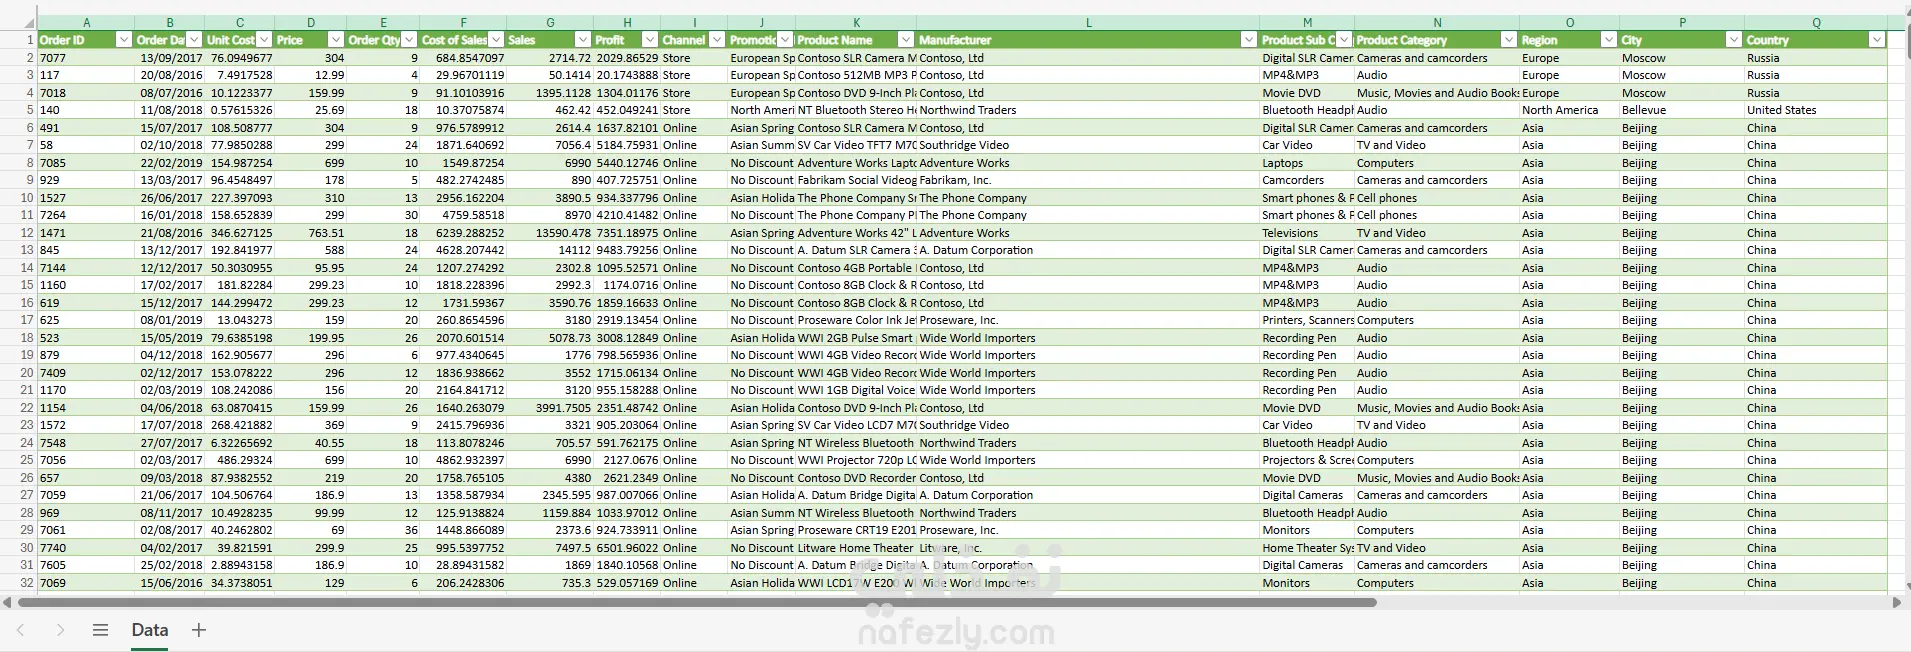Click the select-all corner triangle

coord(28,22)
